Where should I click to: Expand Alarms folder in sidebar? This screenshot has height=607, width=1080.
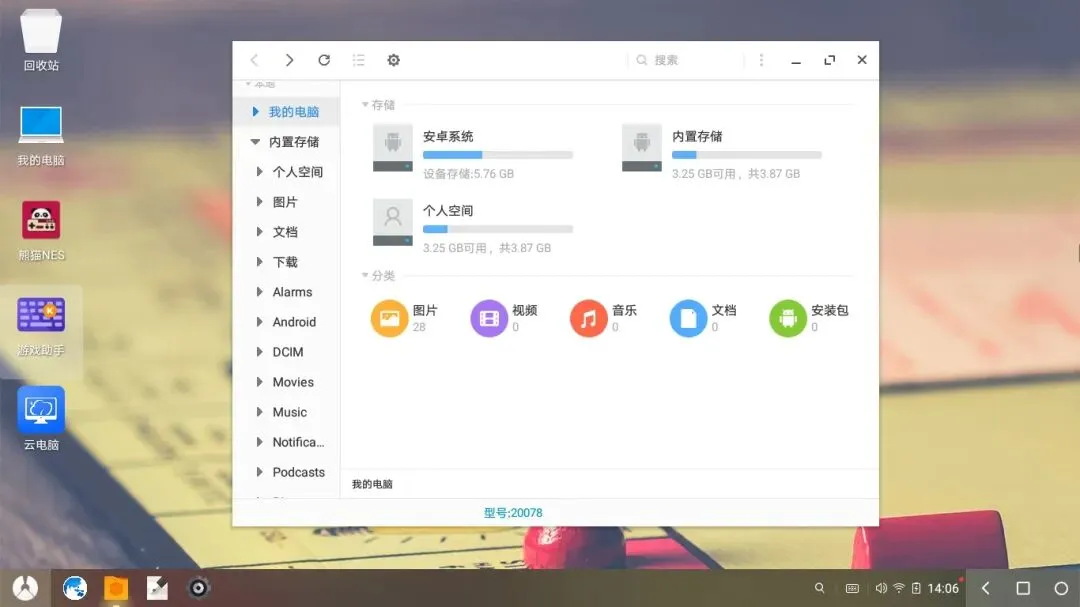coord(259,292)
